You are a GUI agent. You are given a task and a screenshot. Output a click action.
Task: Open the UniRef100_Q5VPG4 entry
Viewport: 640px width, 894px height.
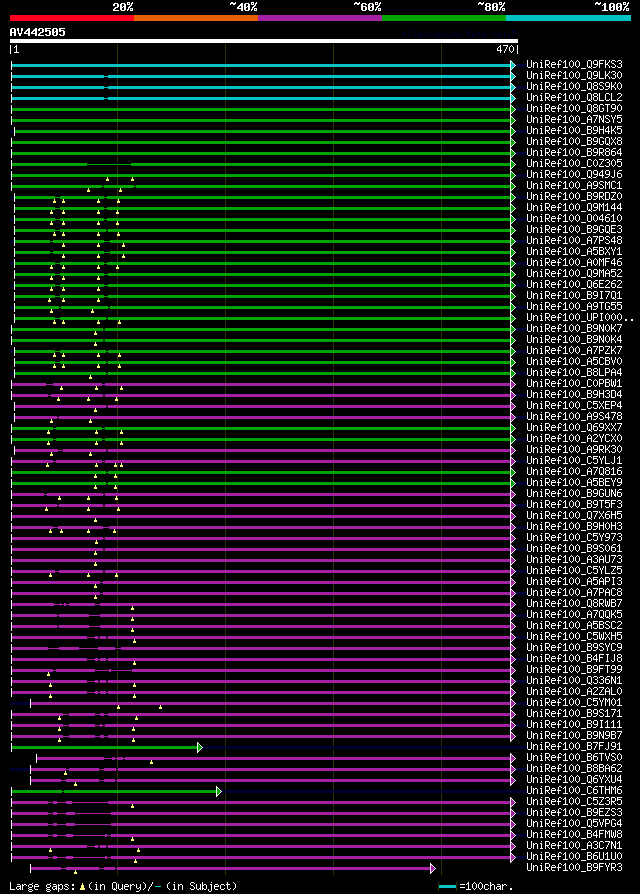point(574,824)
